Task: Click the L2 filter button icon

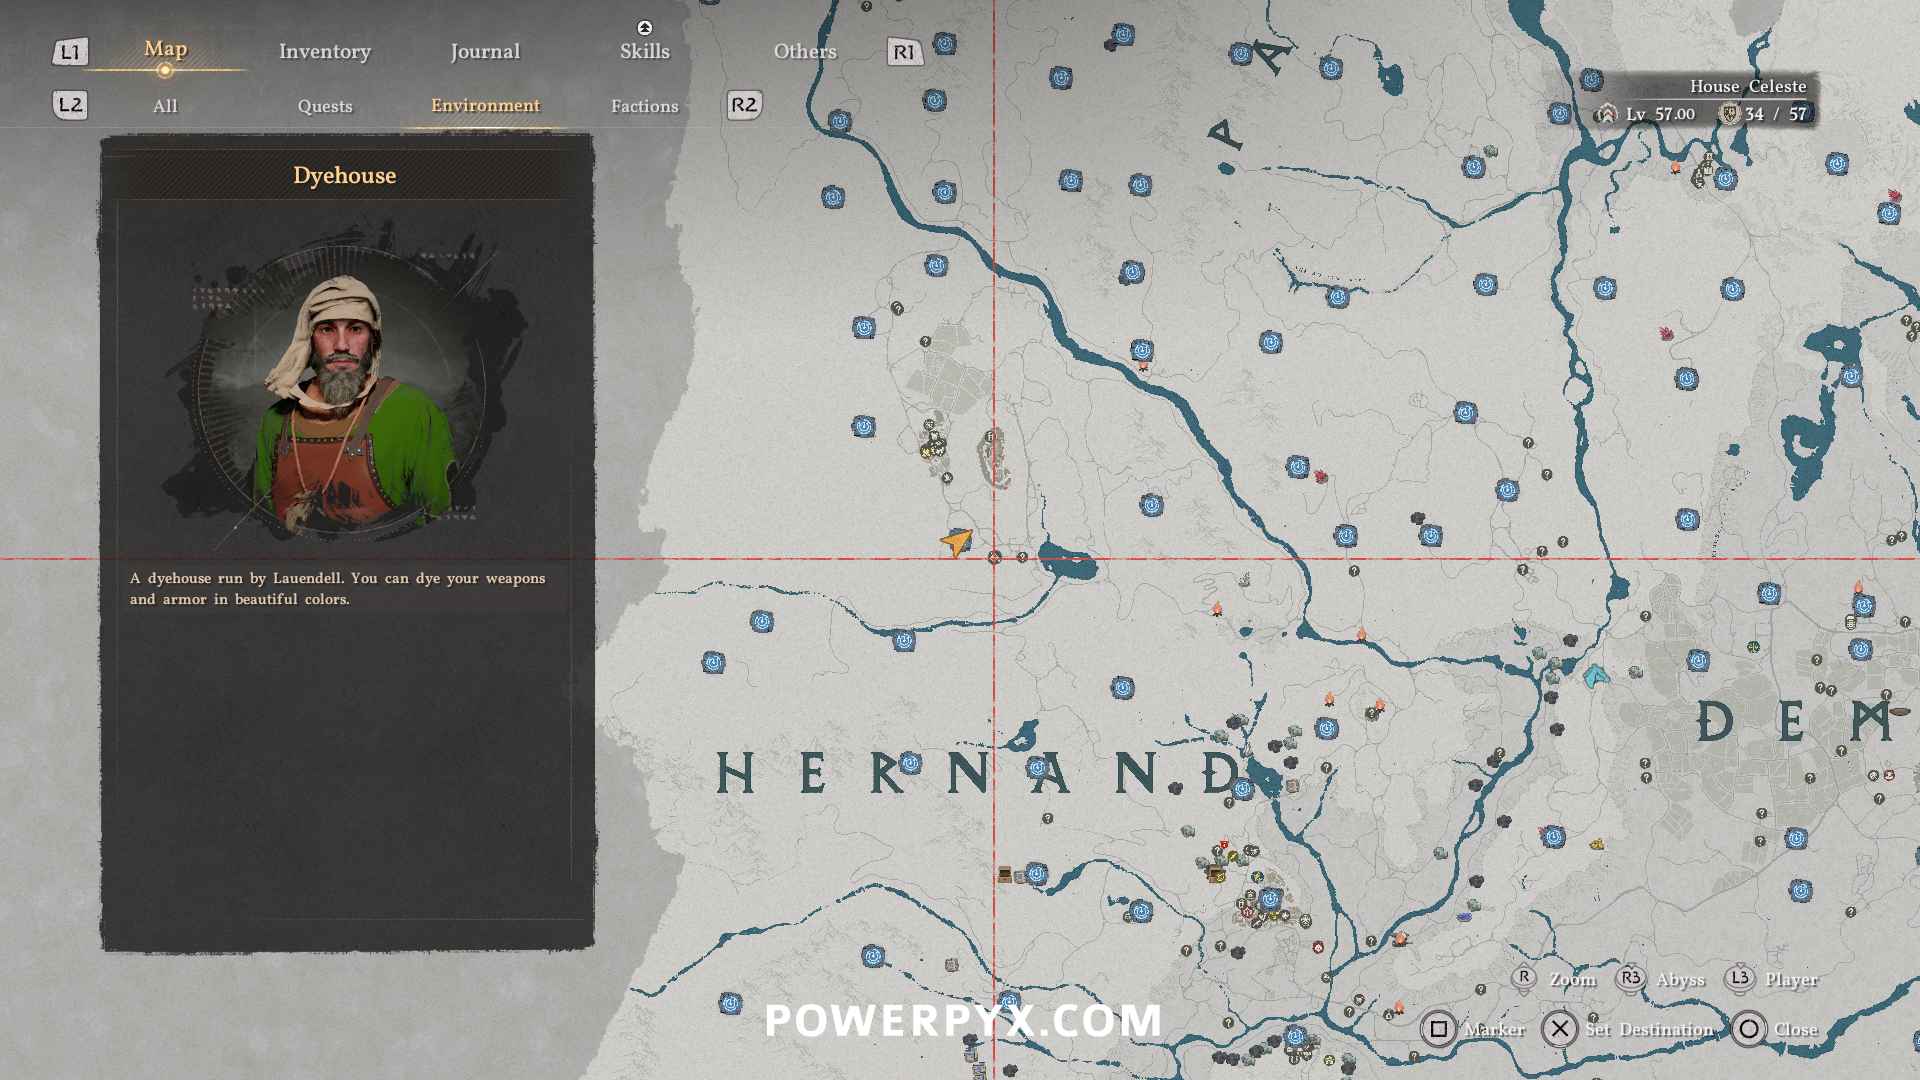Action: [x=70, y=105]
